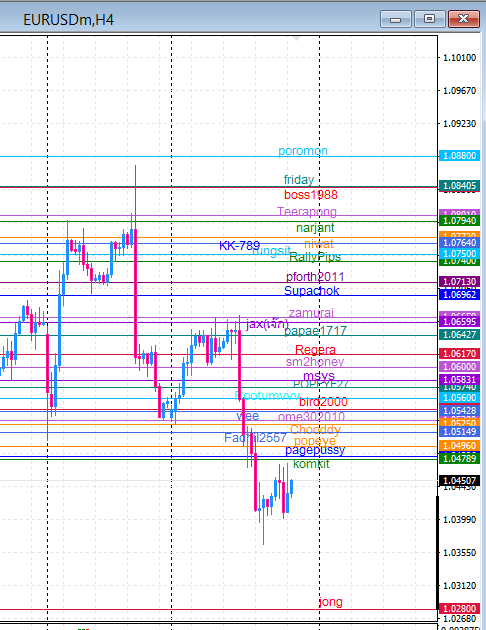
Task: Minimize the EURUSDm chart window
Action: [x=396, y=19]
